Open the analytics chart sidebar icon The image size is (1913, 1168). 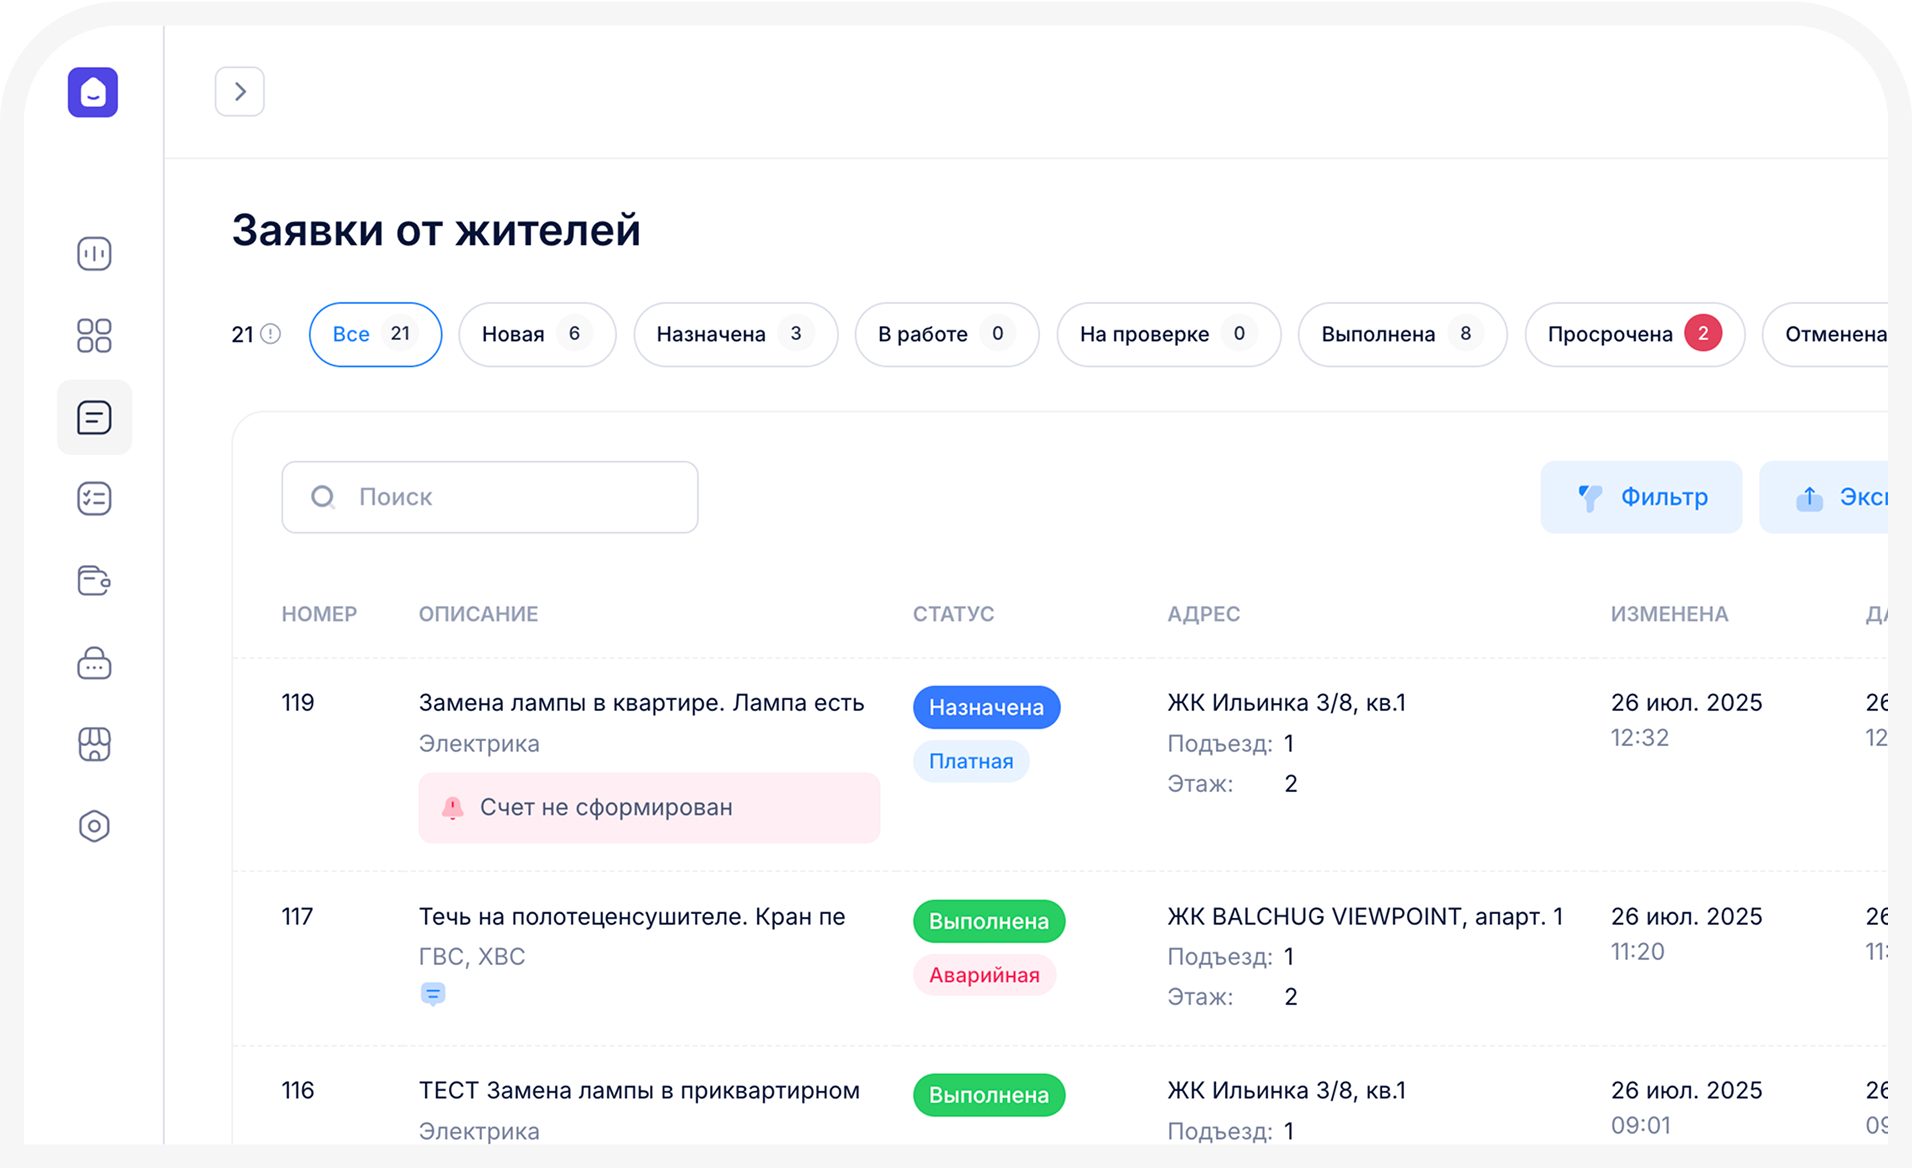(94, 254)
